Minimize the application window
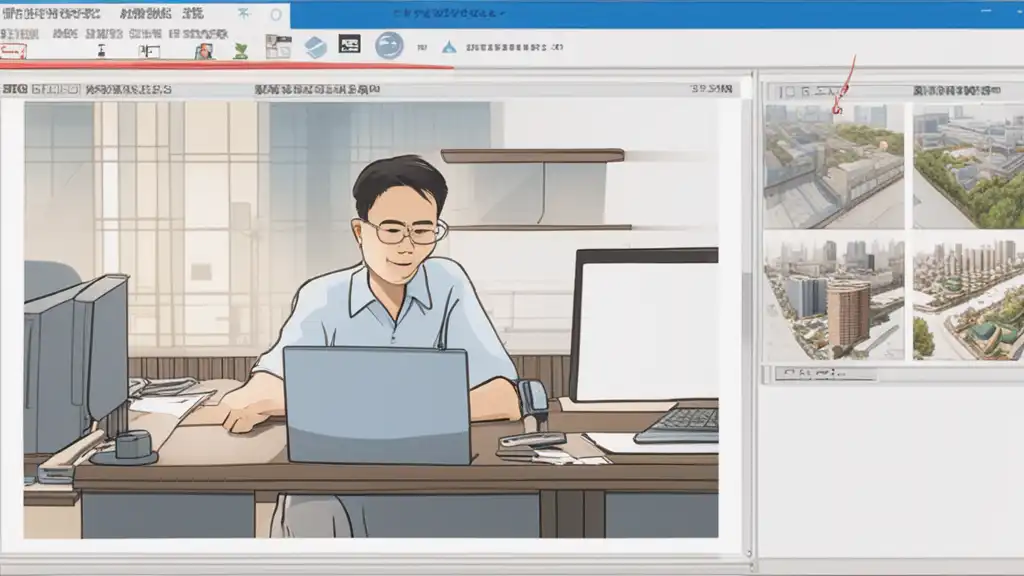 [x=986, y=11]
